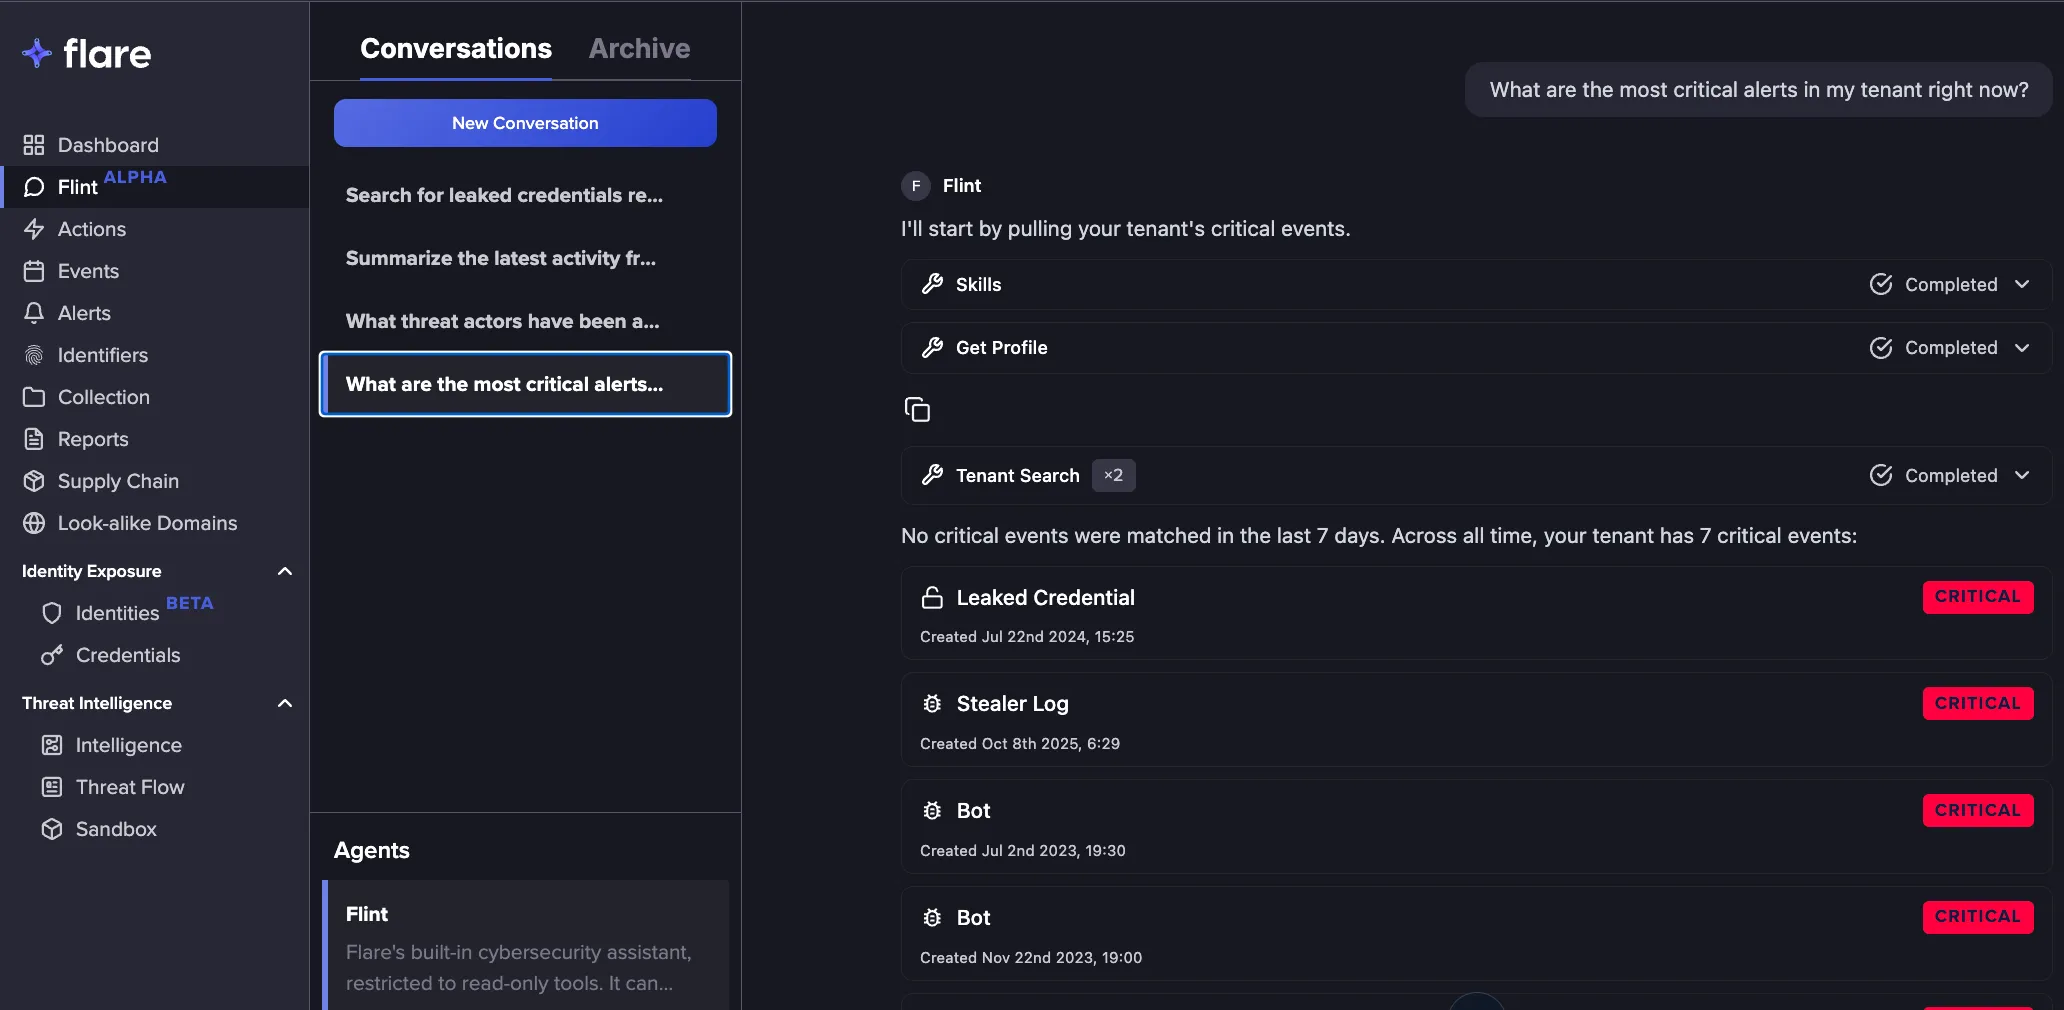2064x1010 pixels.
Task: Open Events via the calendar icon
Action: (x=34, y=271)
